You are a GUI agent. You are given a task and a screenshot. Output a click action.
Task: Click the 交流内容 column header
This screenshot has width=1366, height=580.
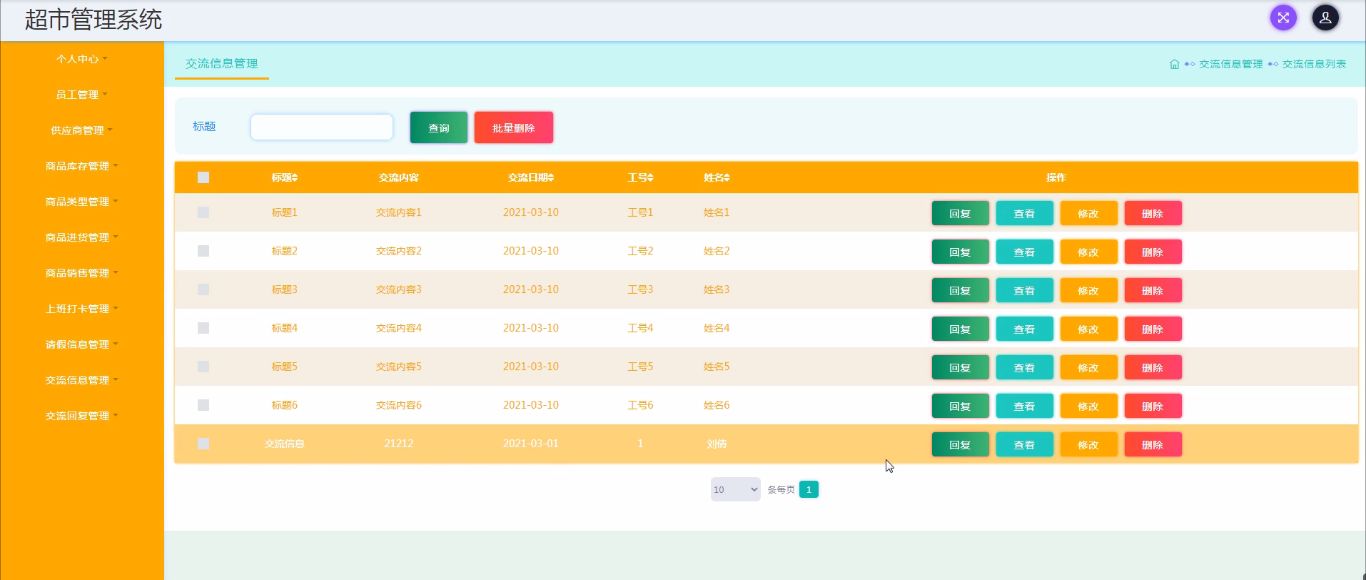pos(398,178)
